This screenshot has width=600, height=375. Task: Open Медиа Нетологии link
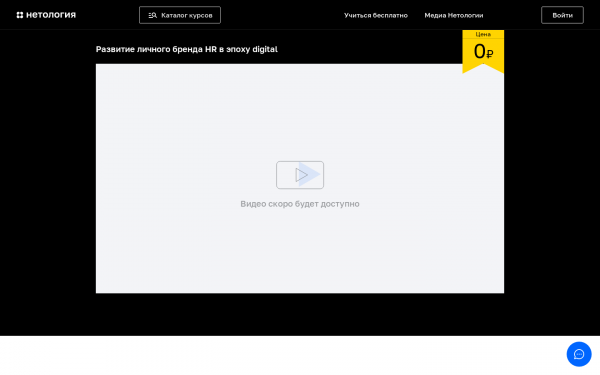click(x=454, y=15)
